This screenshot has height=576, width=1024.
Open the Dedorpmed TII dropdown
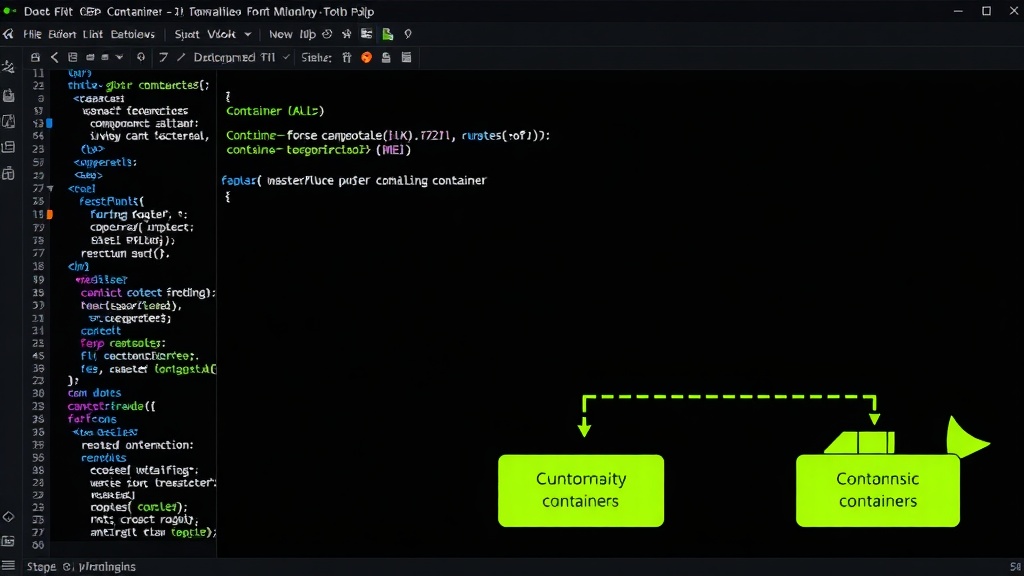(x=242, y=57)
